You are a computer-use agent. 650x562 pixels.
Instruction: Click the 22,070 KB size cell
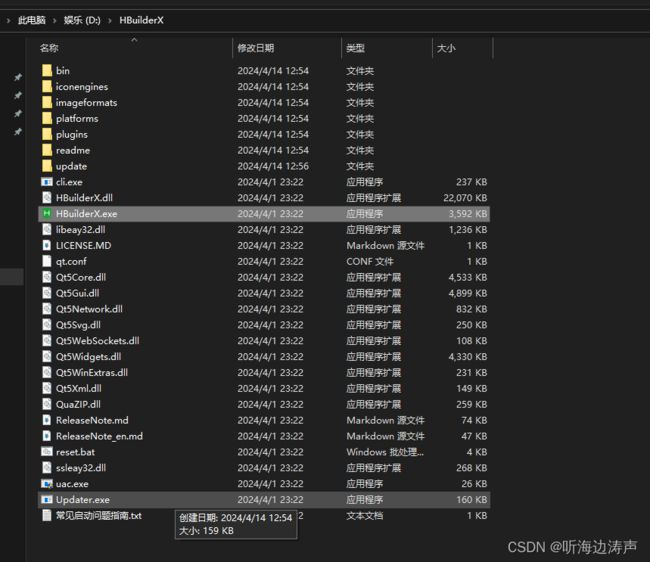coord(465,198)
